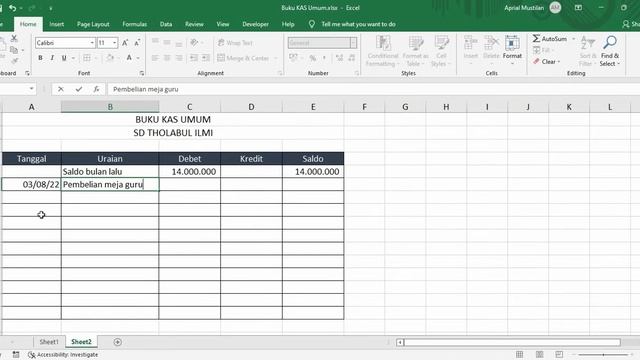Expand the AutoSum dropdown arrow
The image size is (640, 360).
click(x=573, y=39)
